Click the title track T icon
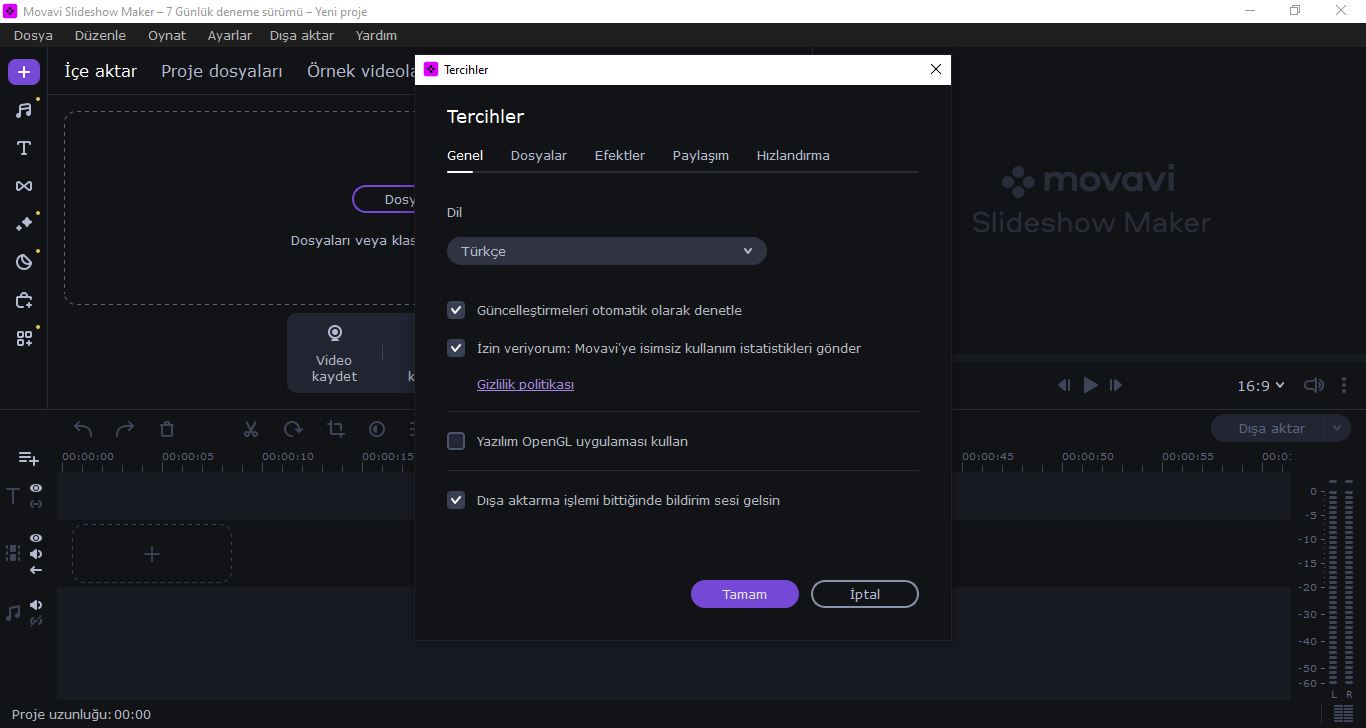Image resolution: width=1366 pixels, height=728 pixels. pos(13,496)
